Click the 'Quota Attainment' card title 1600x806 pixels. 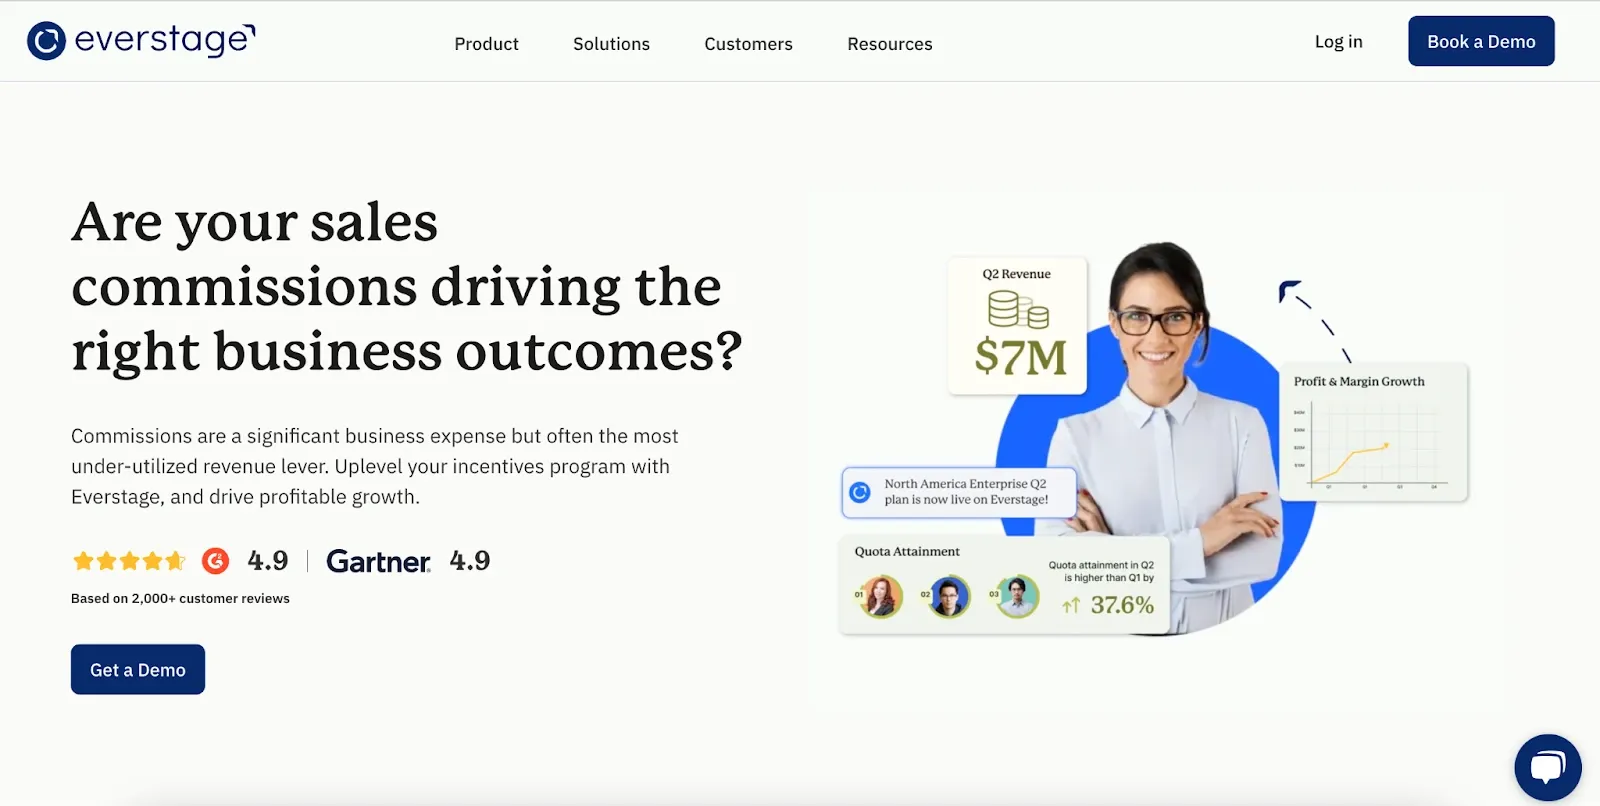click(x=907, y=551)
